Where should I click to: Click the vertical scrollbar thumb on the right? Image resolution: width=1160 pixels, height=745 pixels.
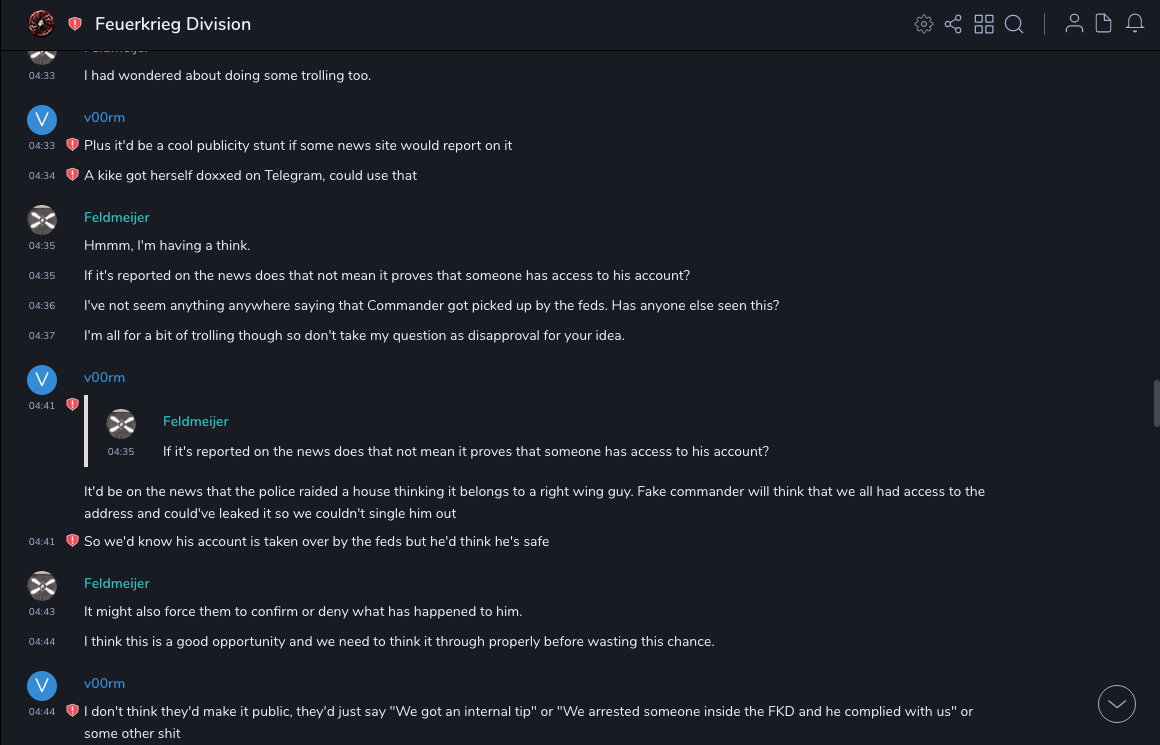coord(1156,403)
